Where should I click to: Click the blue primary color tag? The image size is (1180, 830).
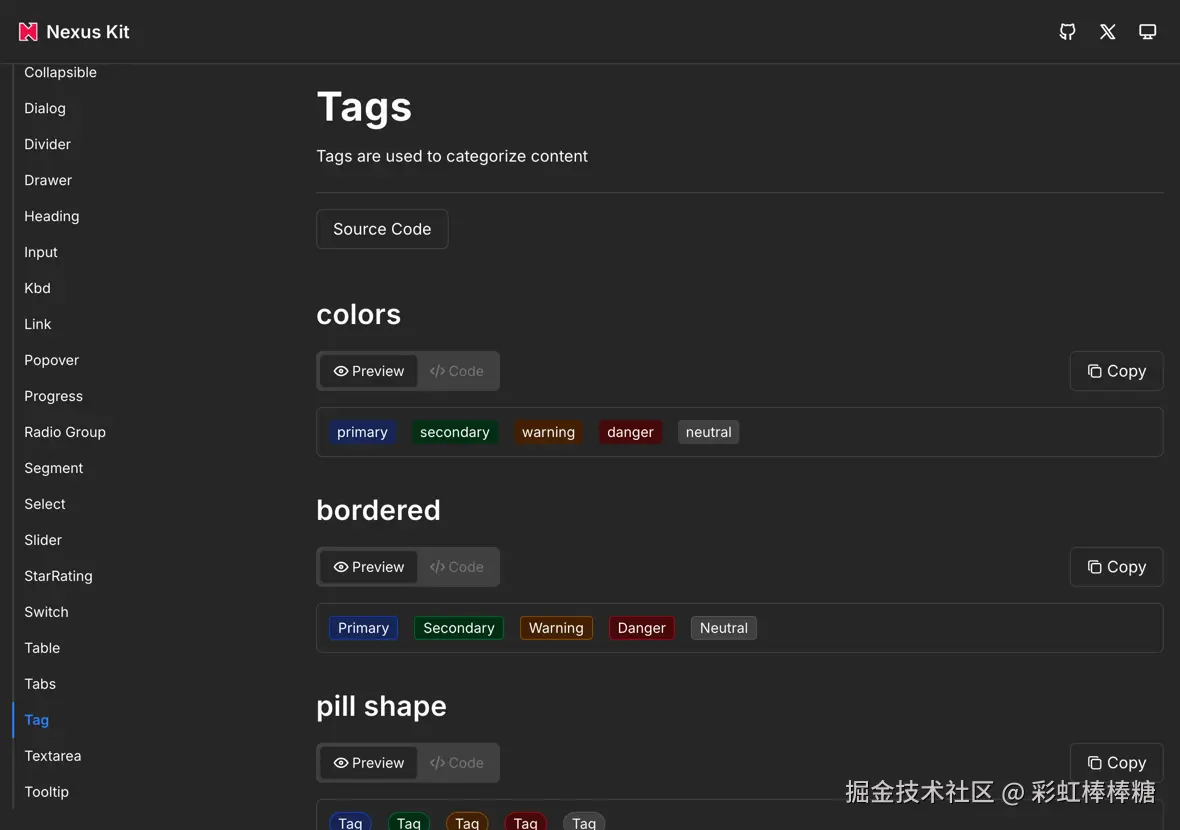coord(362,432)
